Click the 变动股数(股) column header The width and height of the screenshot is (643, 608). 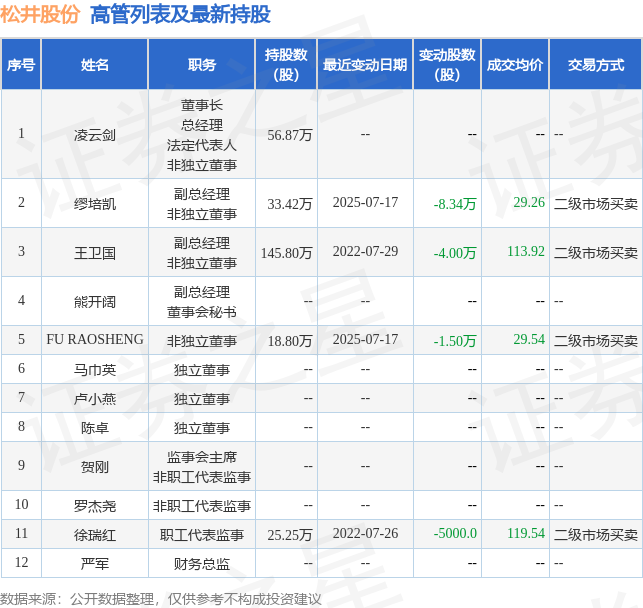(x=447, y=64)
